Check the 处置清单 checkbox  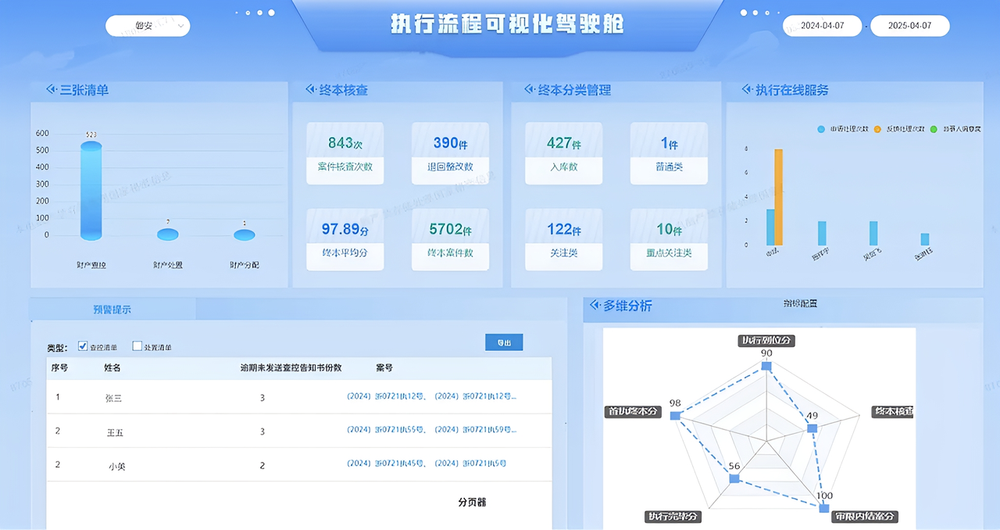pyautogui.click(x=137, y=346)
